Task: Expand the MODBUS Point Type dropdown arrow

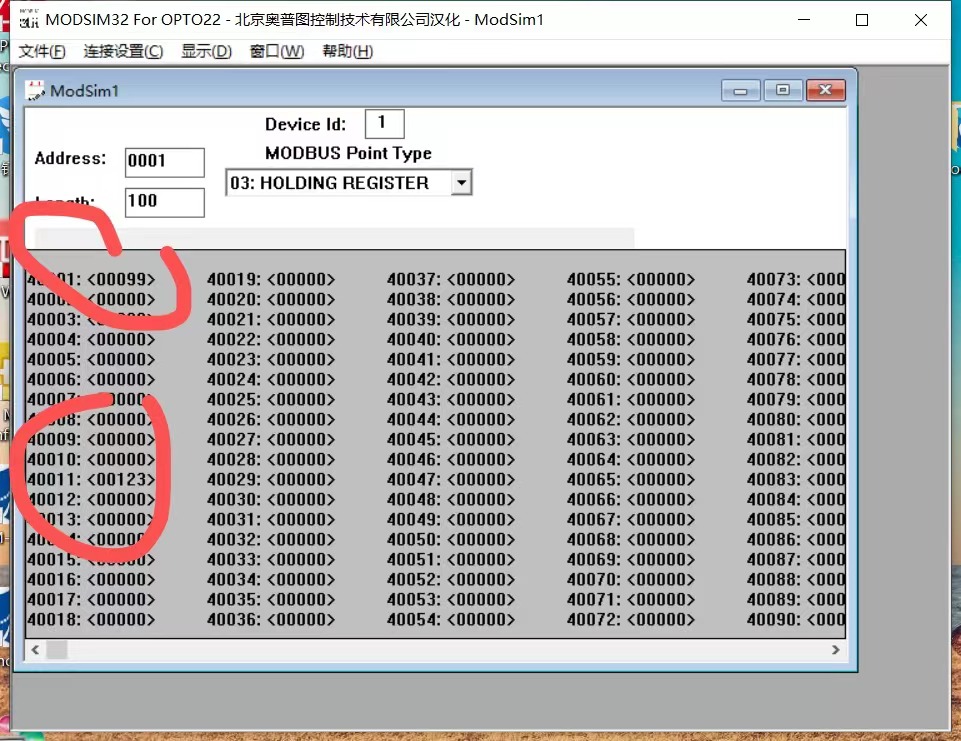Action: (461, 182)
